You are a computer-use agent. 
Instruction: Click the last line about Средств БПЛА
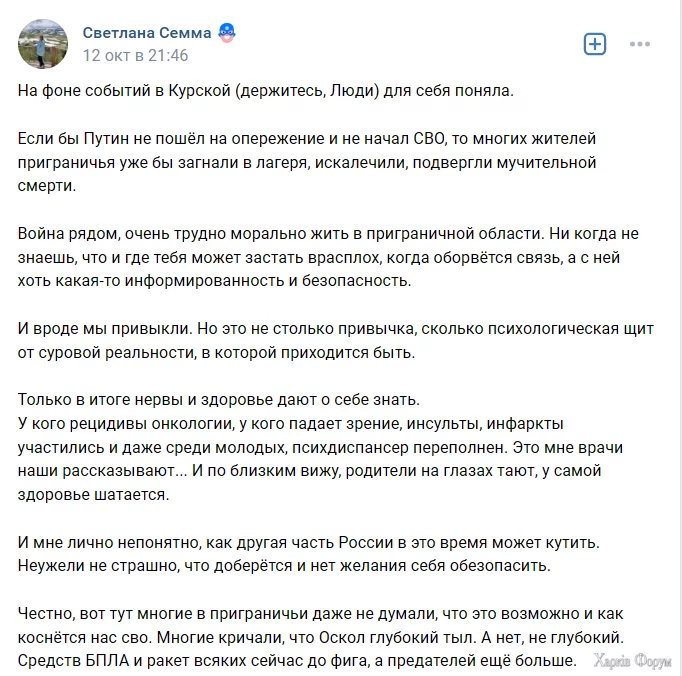pos(297,661)
